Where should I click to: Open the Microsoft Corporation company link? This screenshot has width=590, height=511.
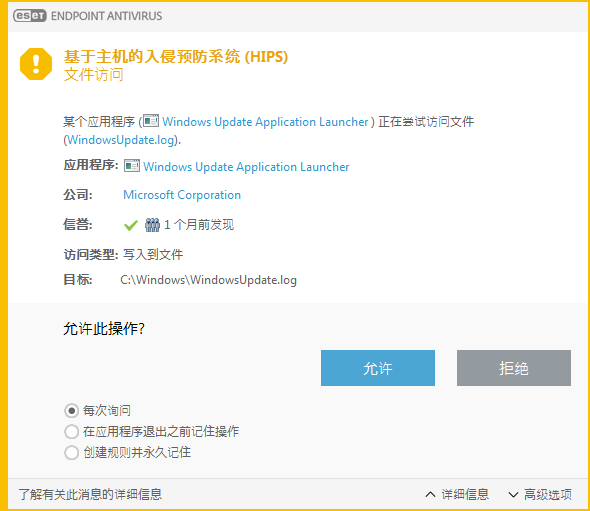coord(182,195)
